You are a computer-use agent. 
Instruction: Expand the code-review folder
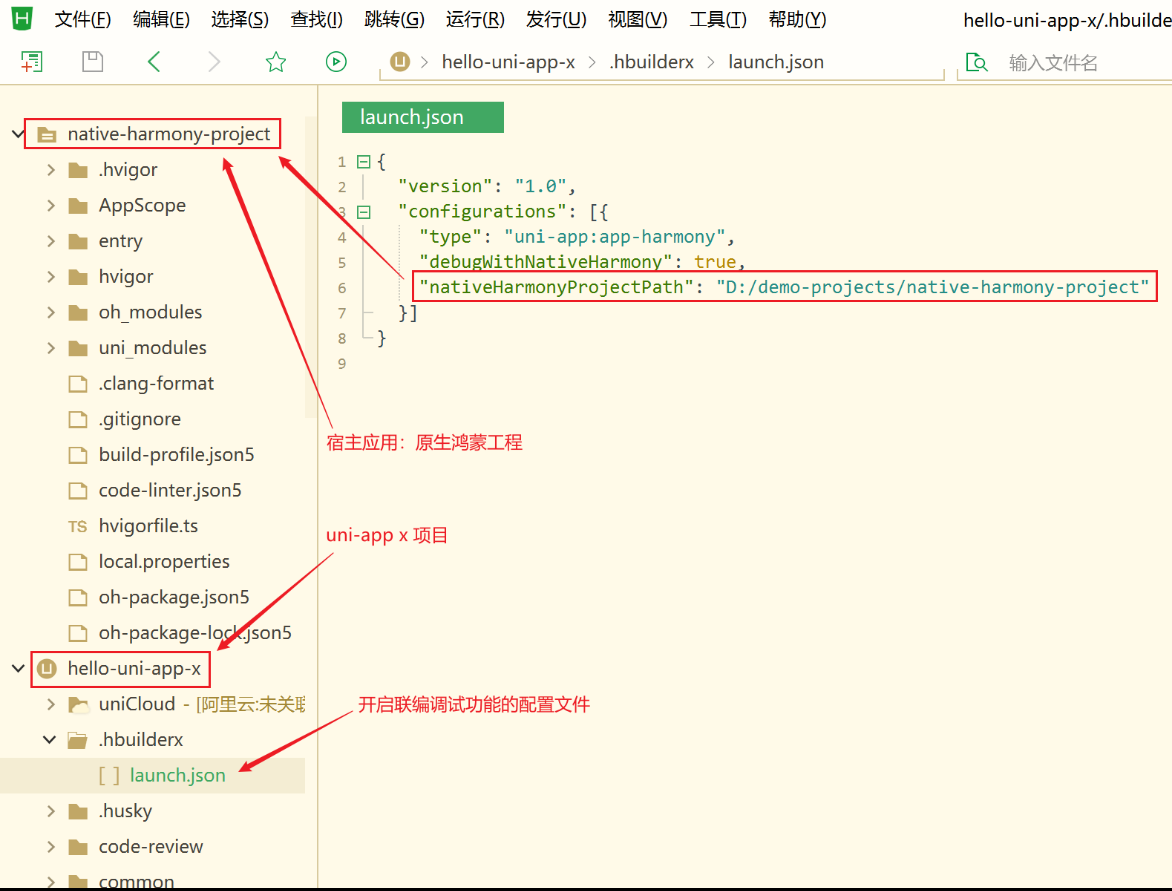(x=51, y=847)
